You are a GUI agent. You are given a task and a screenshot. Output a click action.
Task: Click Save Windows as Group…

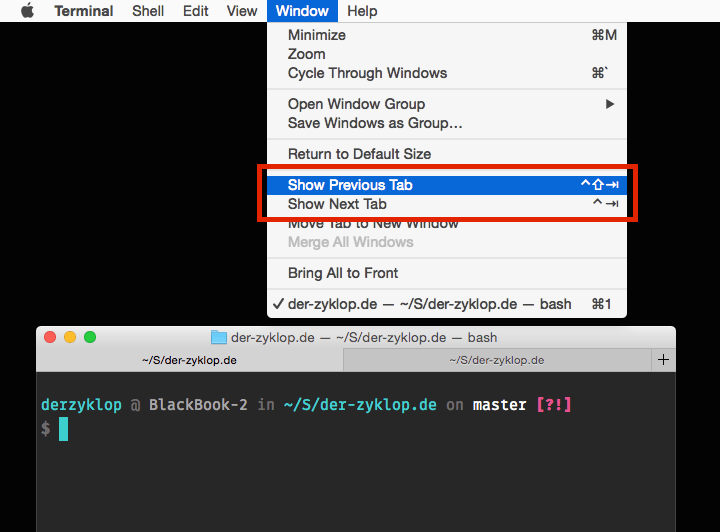[375, 123]
